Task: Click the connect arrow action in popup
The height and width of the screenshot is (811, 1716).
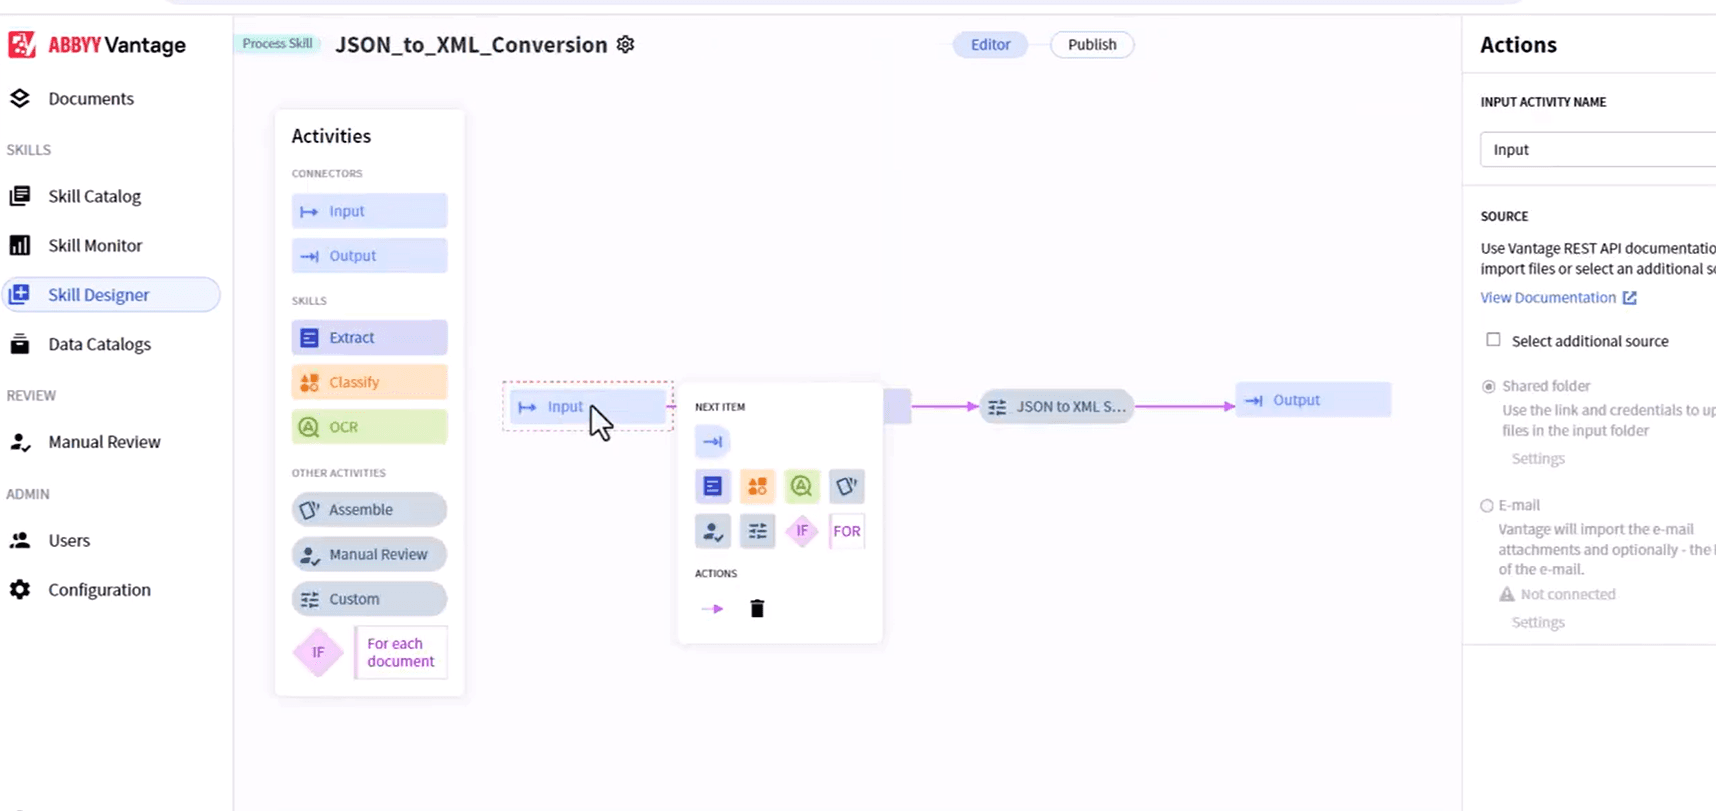Action: 712,608
